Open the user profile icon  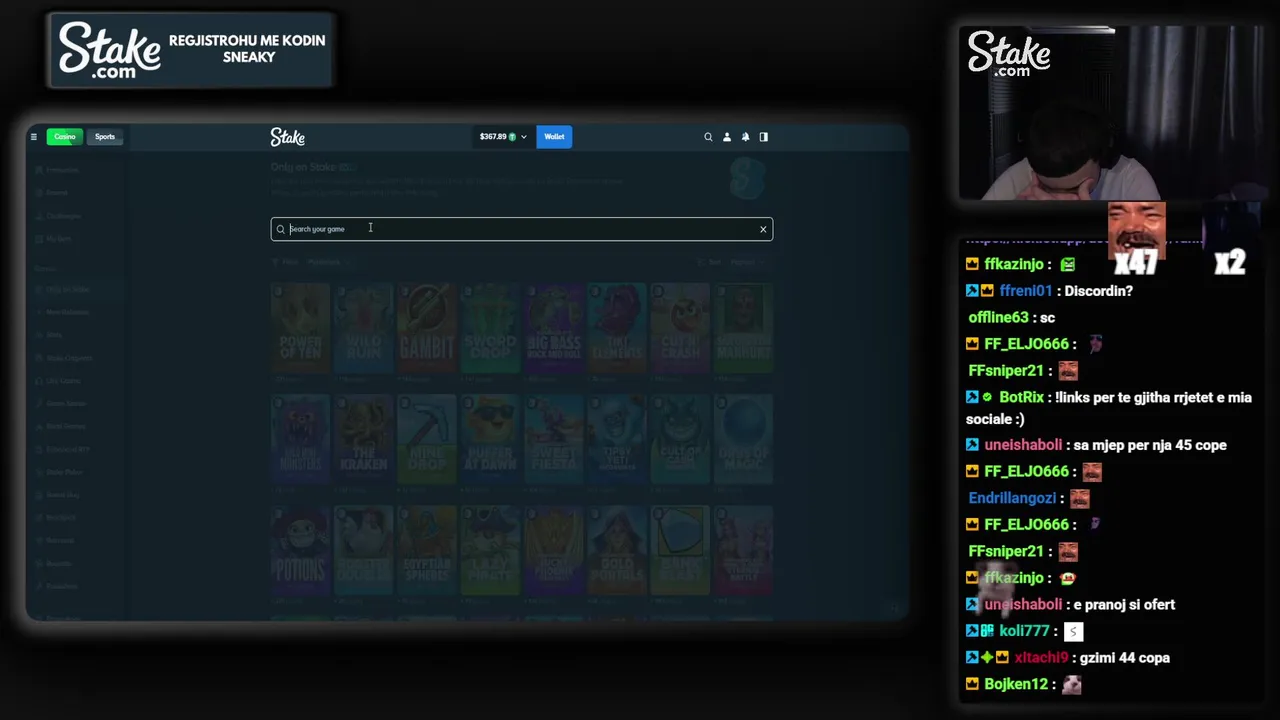point(727,137)
